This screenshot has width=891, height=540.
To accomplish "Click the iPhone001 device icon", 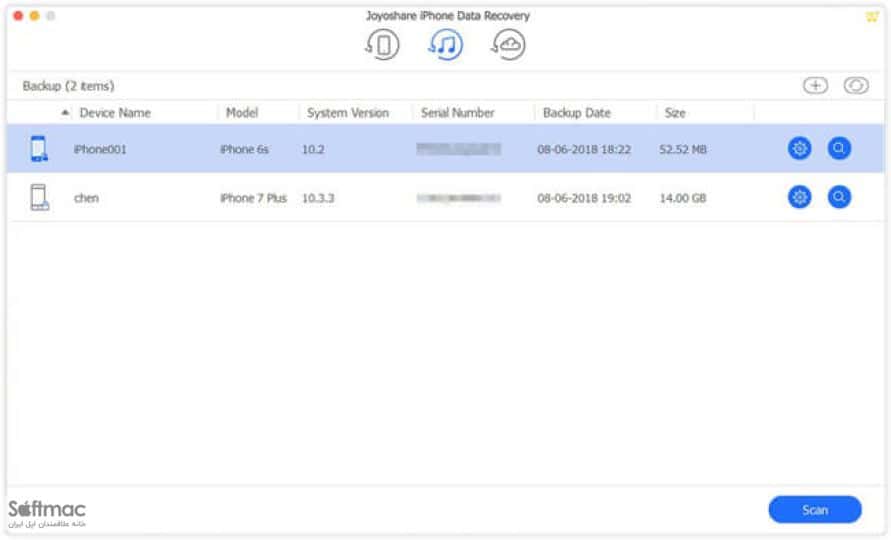I will (x=39, y=149).
